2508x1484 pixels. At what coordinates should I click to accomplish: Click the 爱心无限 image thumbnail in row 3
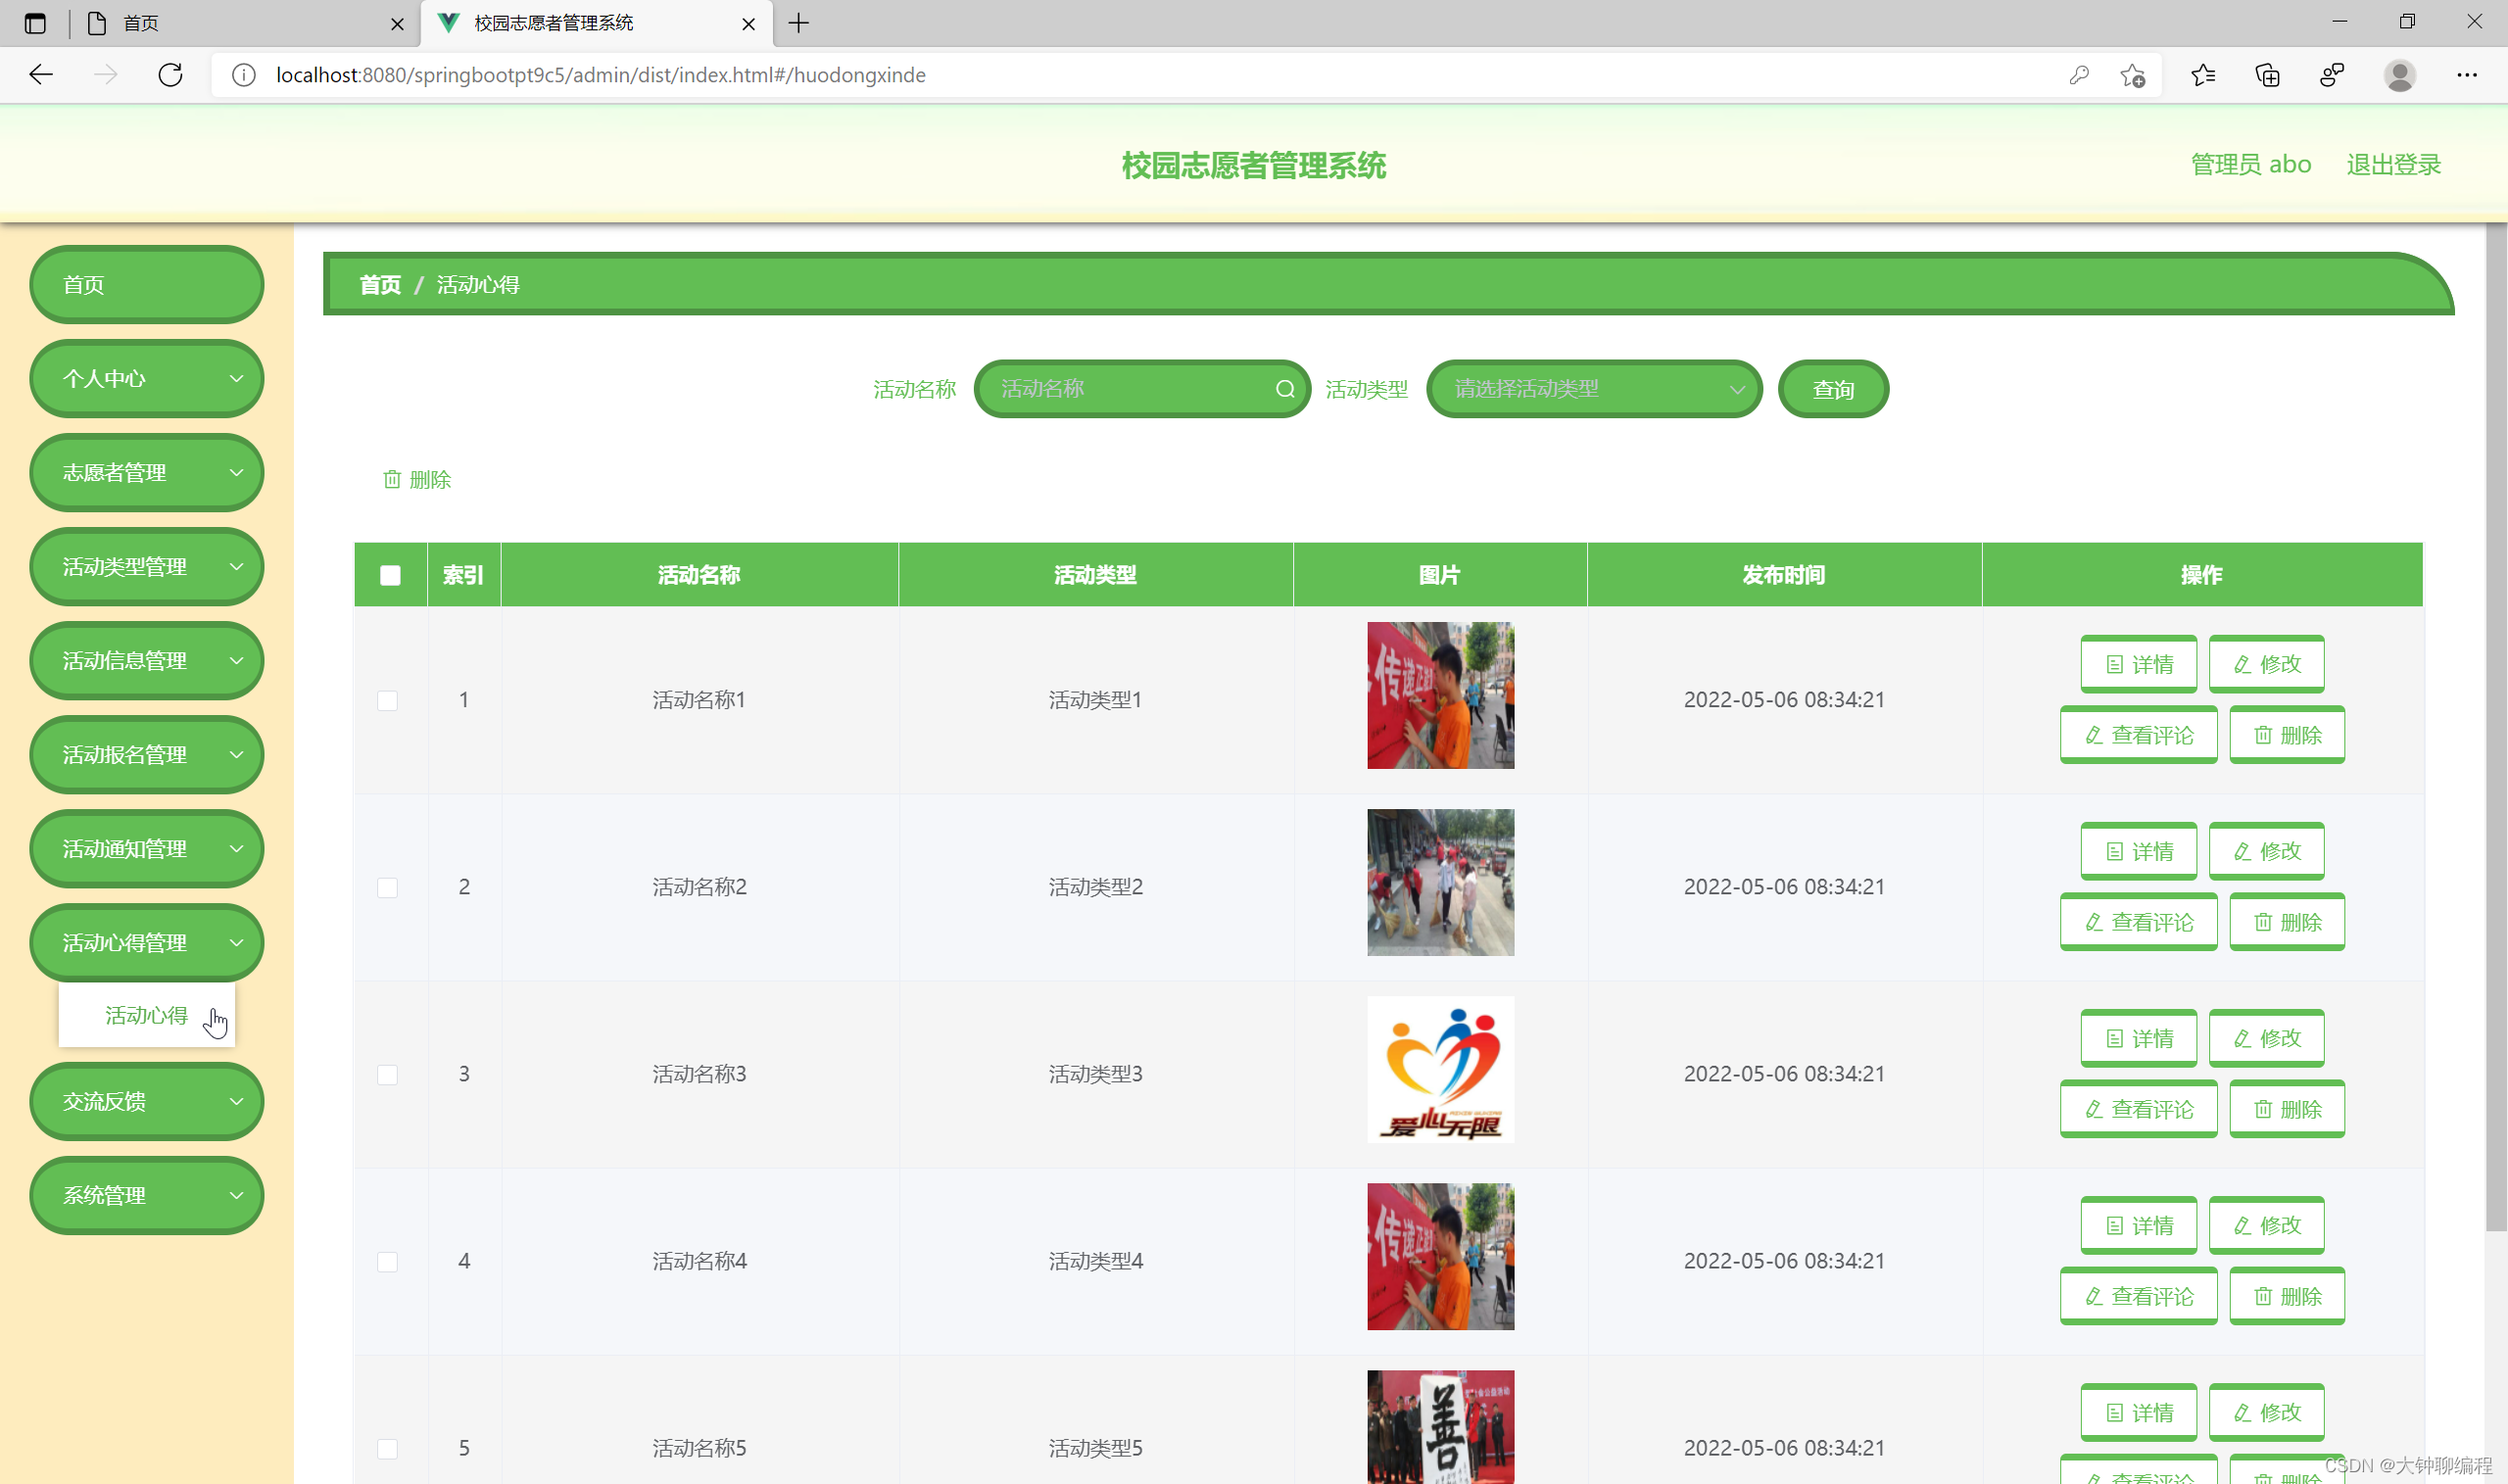tap(1440, 1069)
